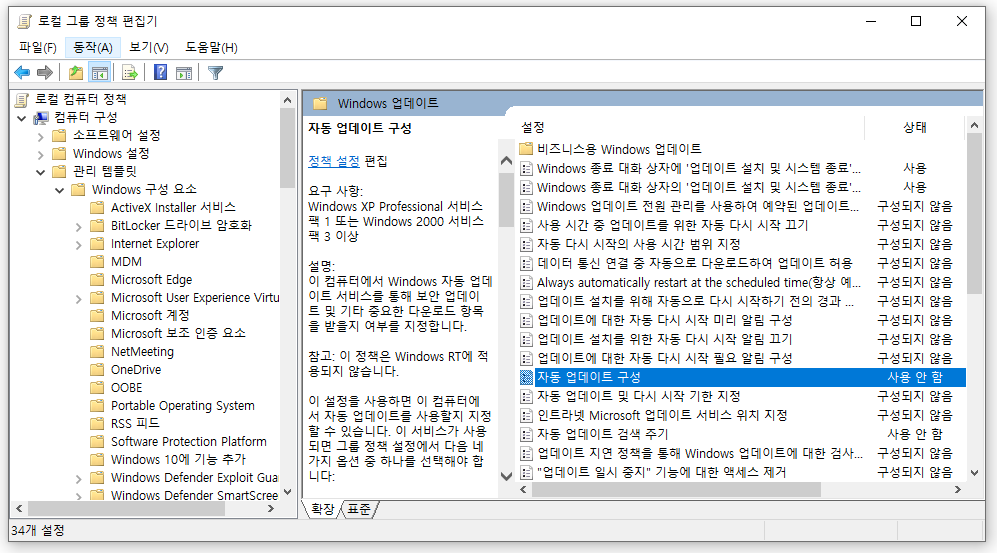997x553 pixels.
Task: Click the 로컬 컴퓨터 정책 policy icon
Action: 22,100
